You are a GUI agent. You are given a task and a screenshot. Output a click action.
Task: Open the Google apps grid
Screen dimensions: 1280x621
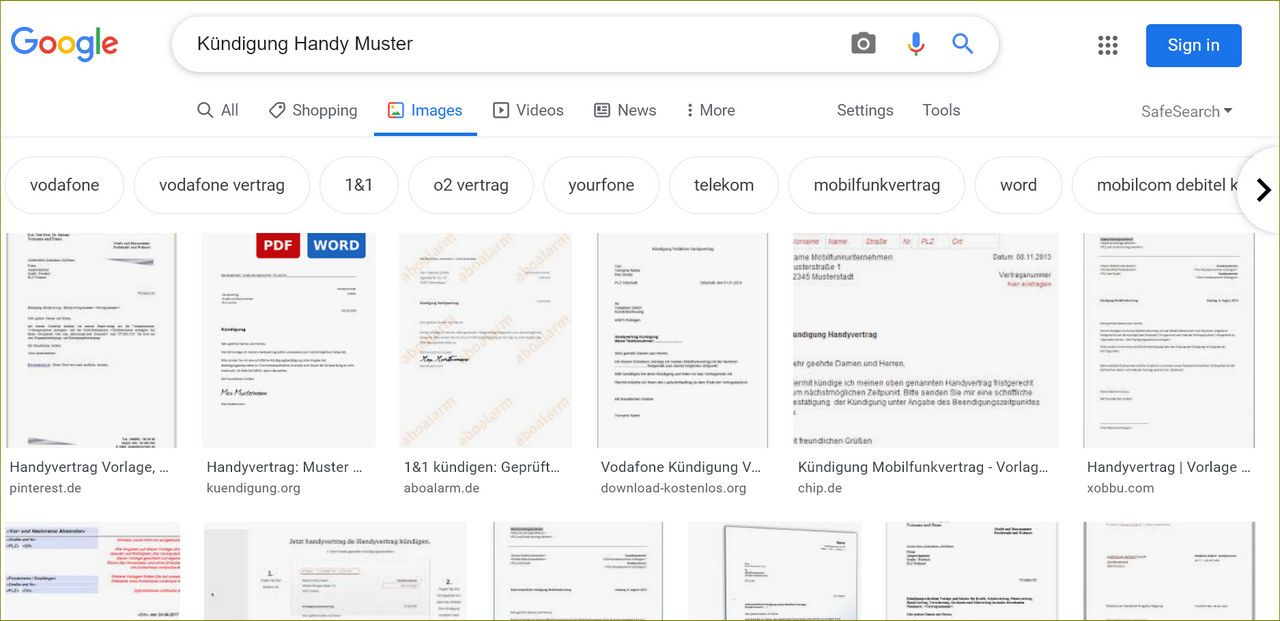pyautogui.click(x=1107, y=45)
